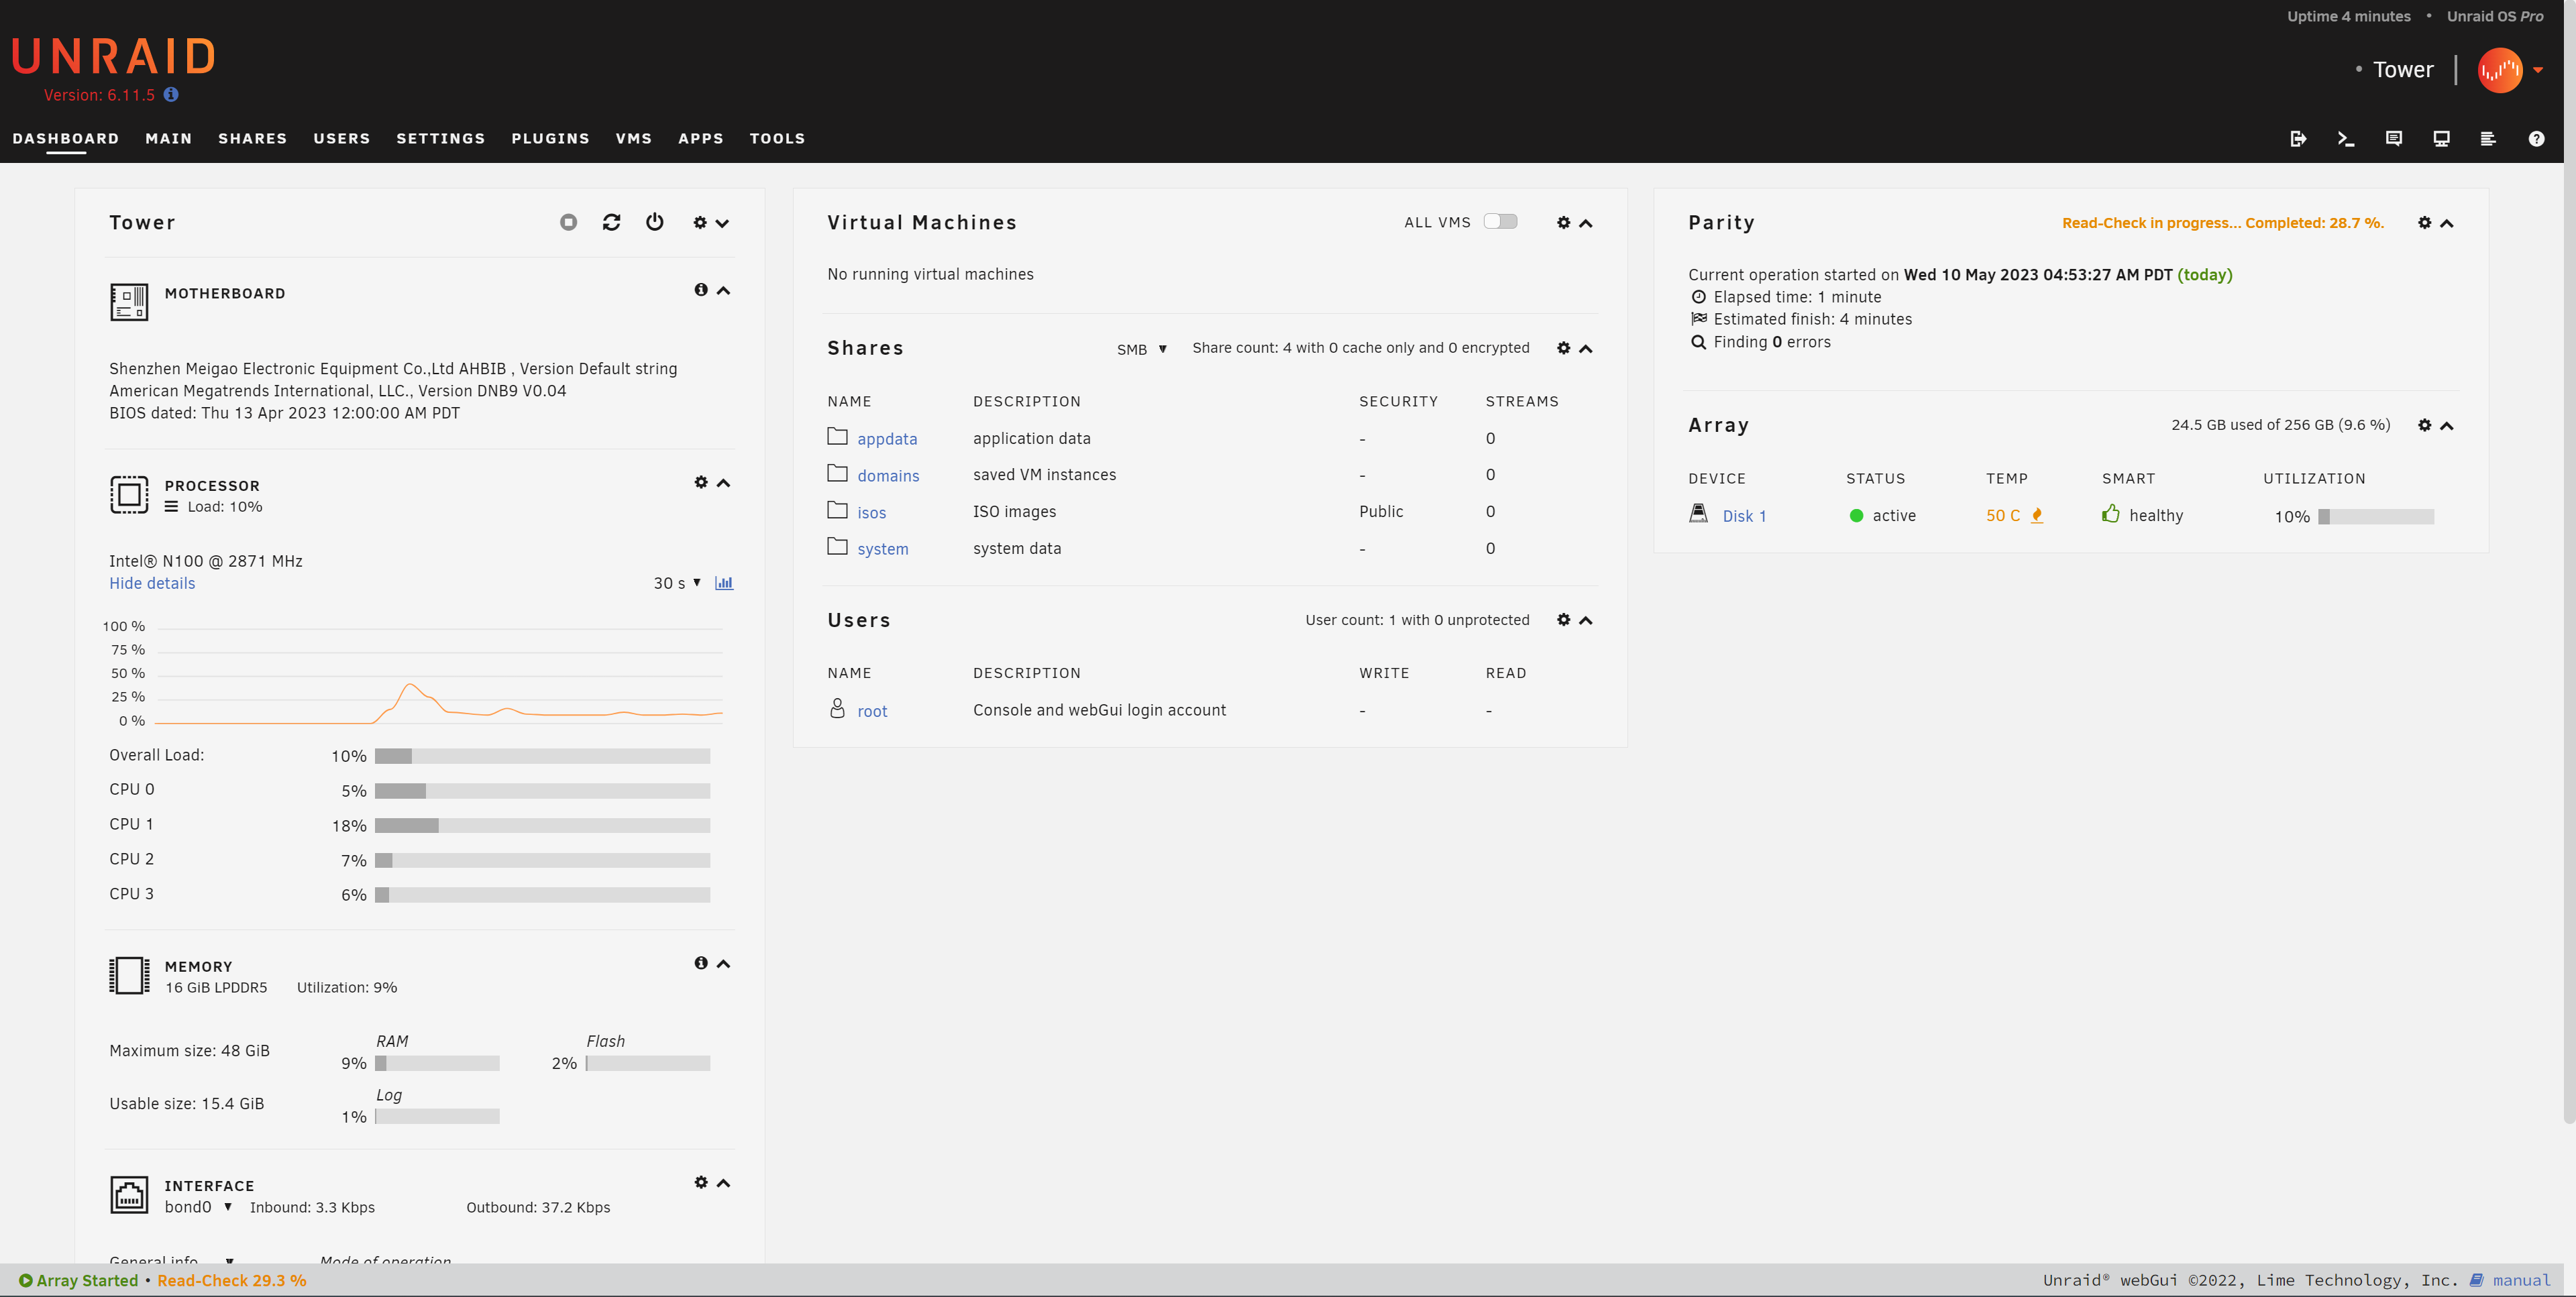The height and width of the screenshot is (1297, 2576).
Task: Open the bond0 interface dropdown
Action: (x=198, y=1207)
